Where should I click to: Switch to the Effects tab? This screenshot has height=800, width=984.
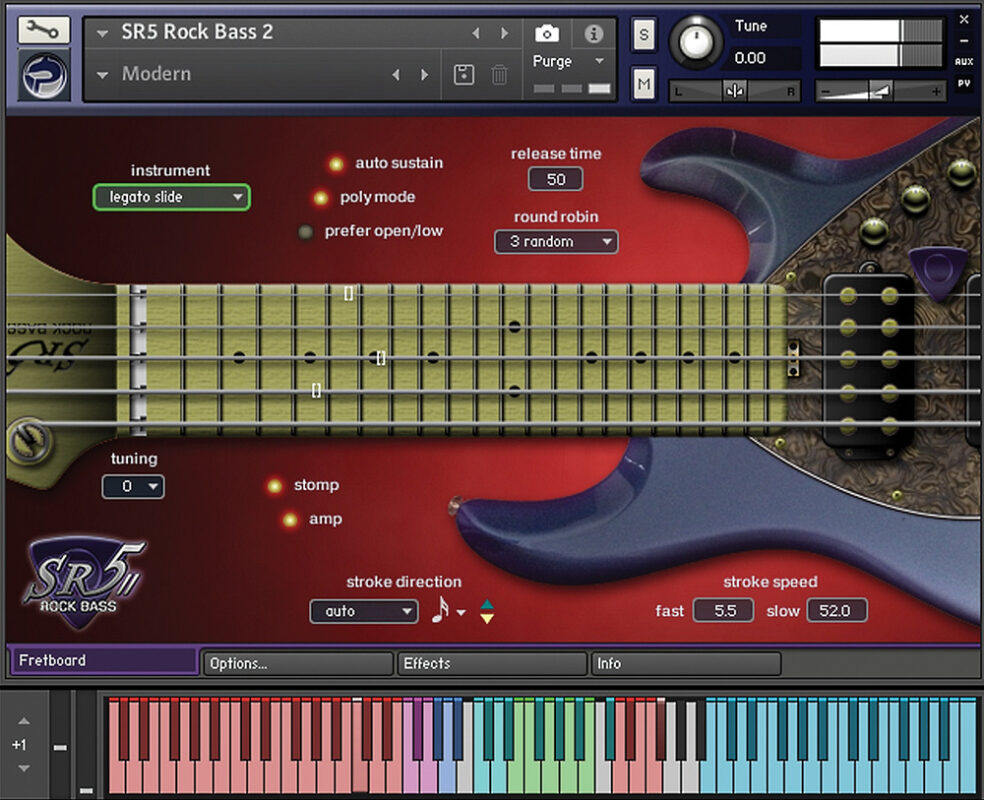[490, 663]
